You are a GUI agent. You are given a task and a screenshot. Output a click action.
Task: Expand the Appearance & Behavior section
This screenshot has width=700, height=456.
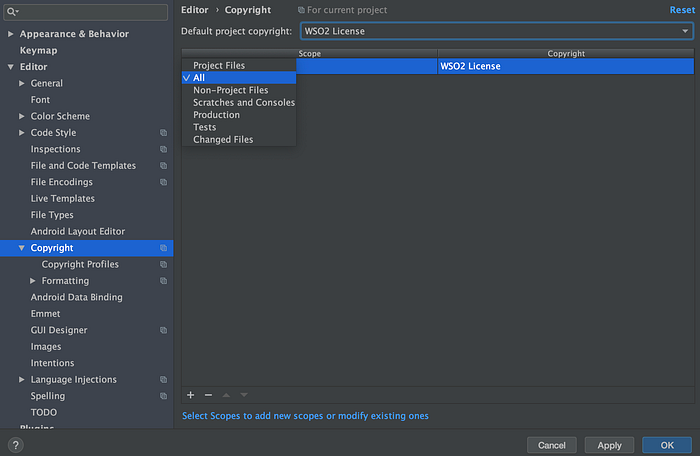click(11, 34)
